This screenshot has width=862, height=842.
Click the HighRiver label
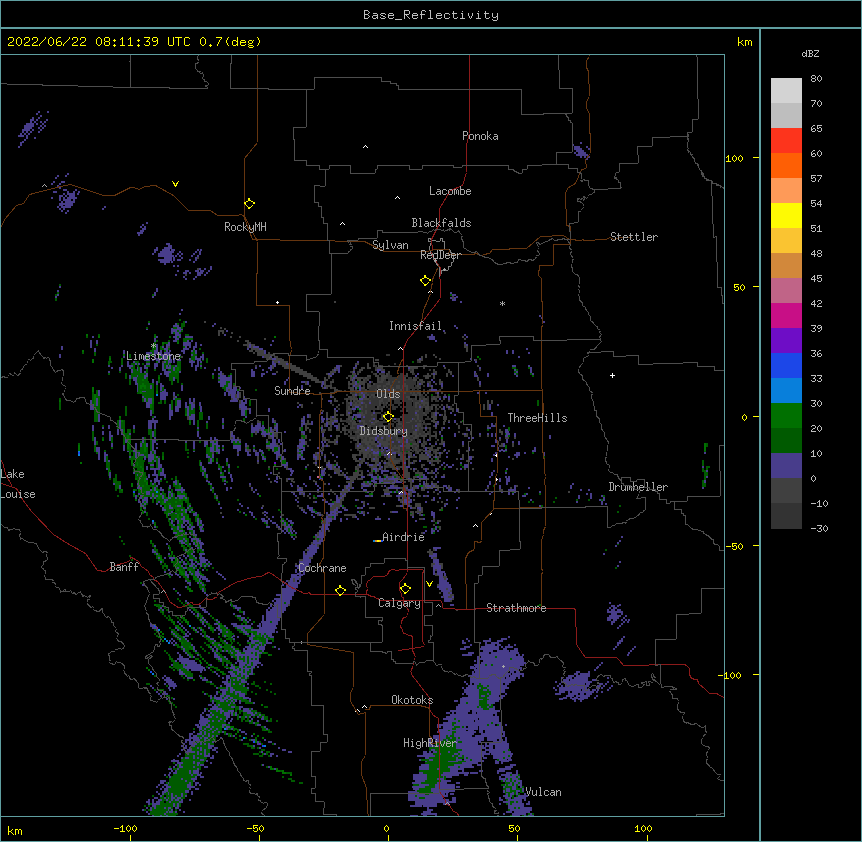430,743
